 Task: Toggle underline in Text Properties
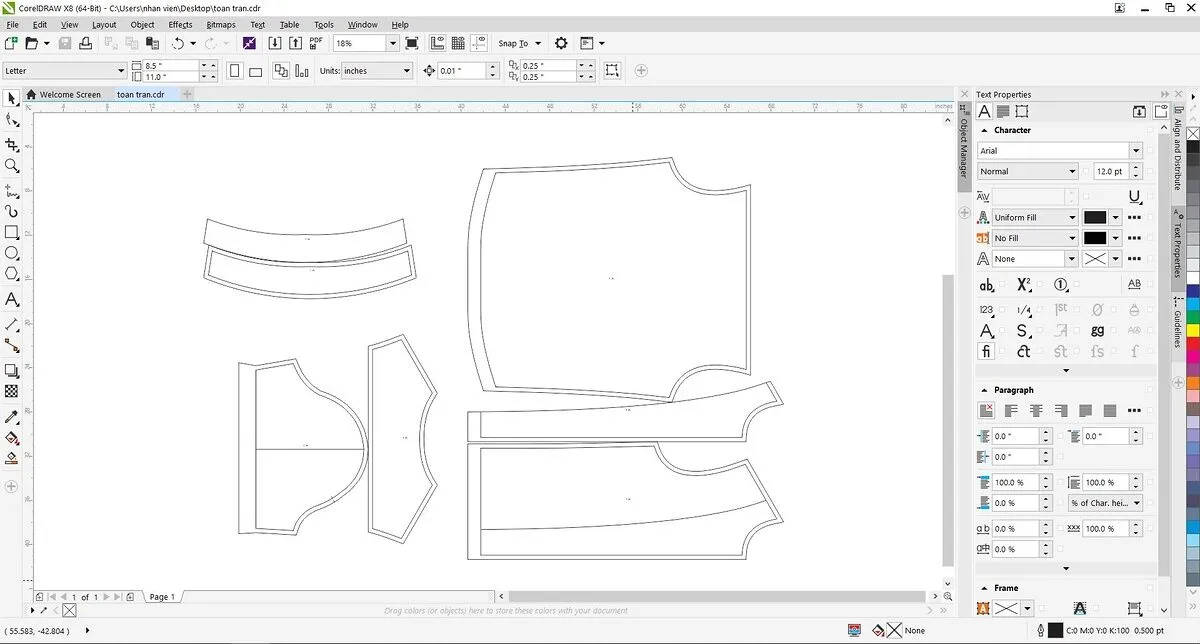[x=1134, y=197]
